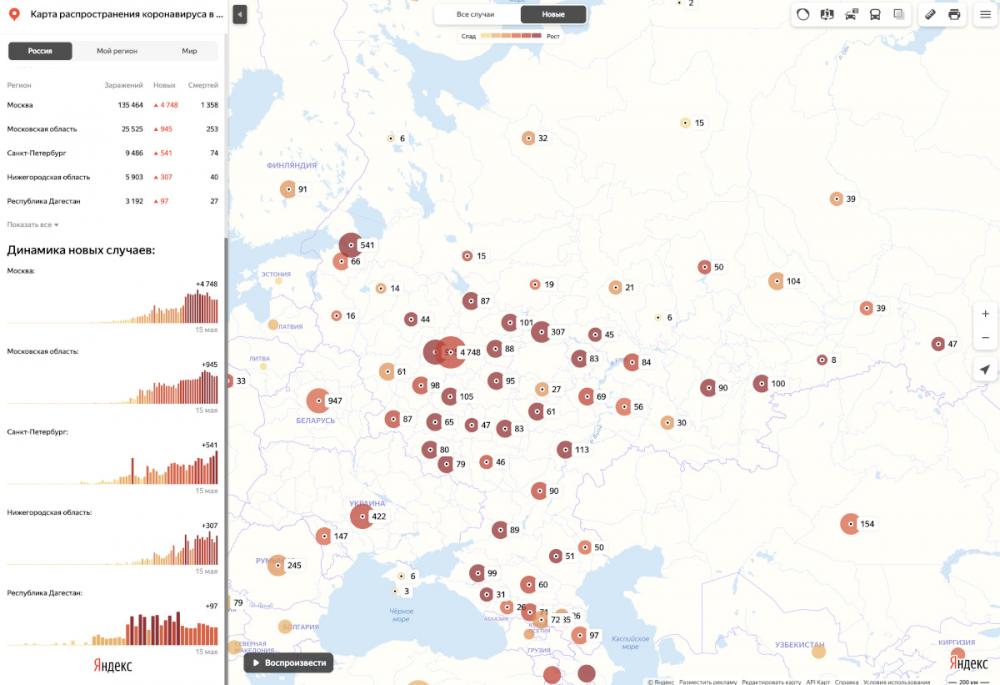The height and width of the screenshot is (685, 1000).
Task: Click the Санкт-Петербург new cases bar chart
Action: coord(112,466)
